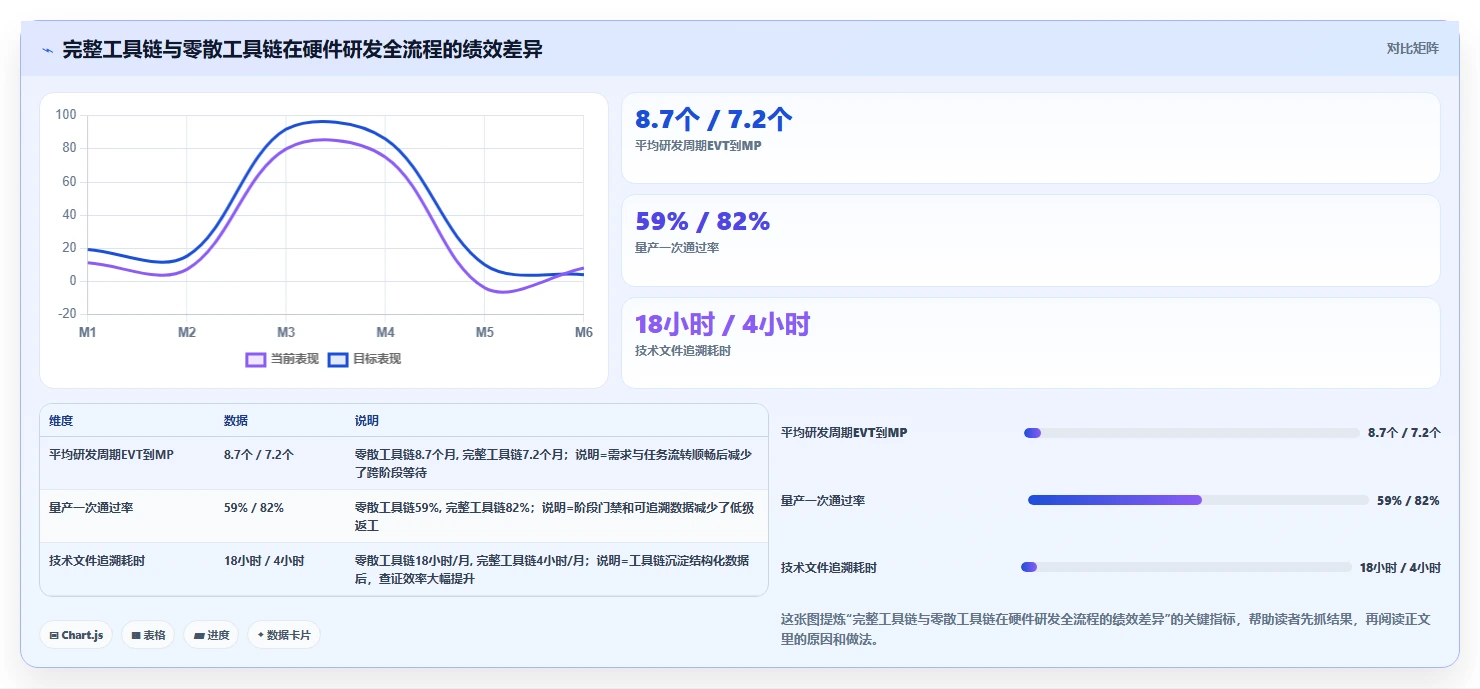Screen dimensions: 1480x689
Task: Click progress value 59% / 82% at right
Action: pos(1408,500)
